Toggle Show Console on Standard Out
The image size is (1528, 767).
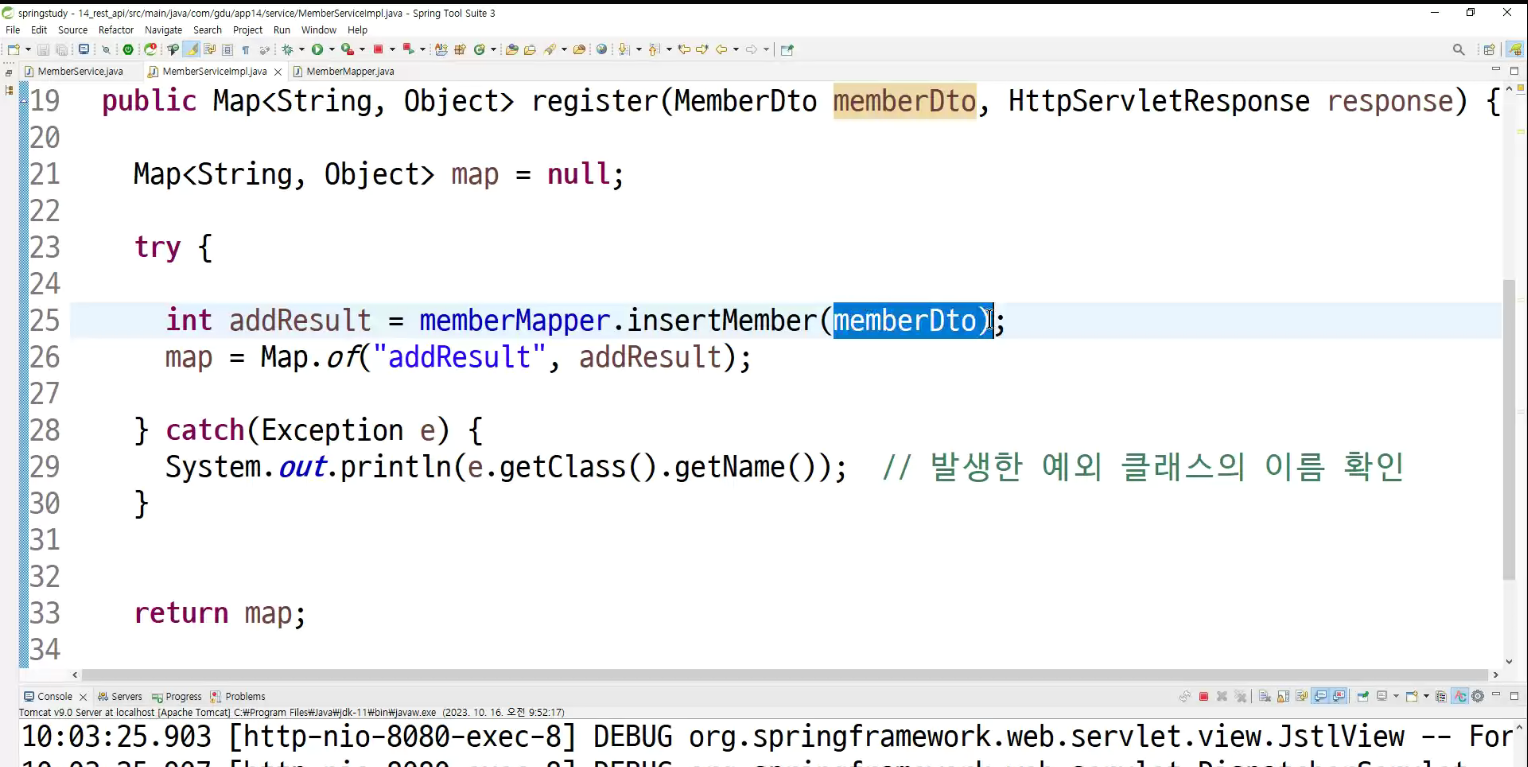click(1320, 696)
